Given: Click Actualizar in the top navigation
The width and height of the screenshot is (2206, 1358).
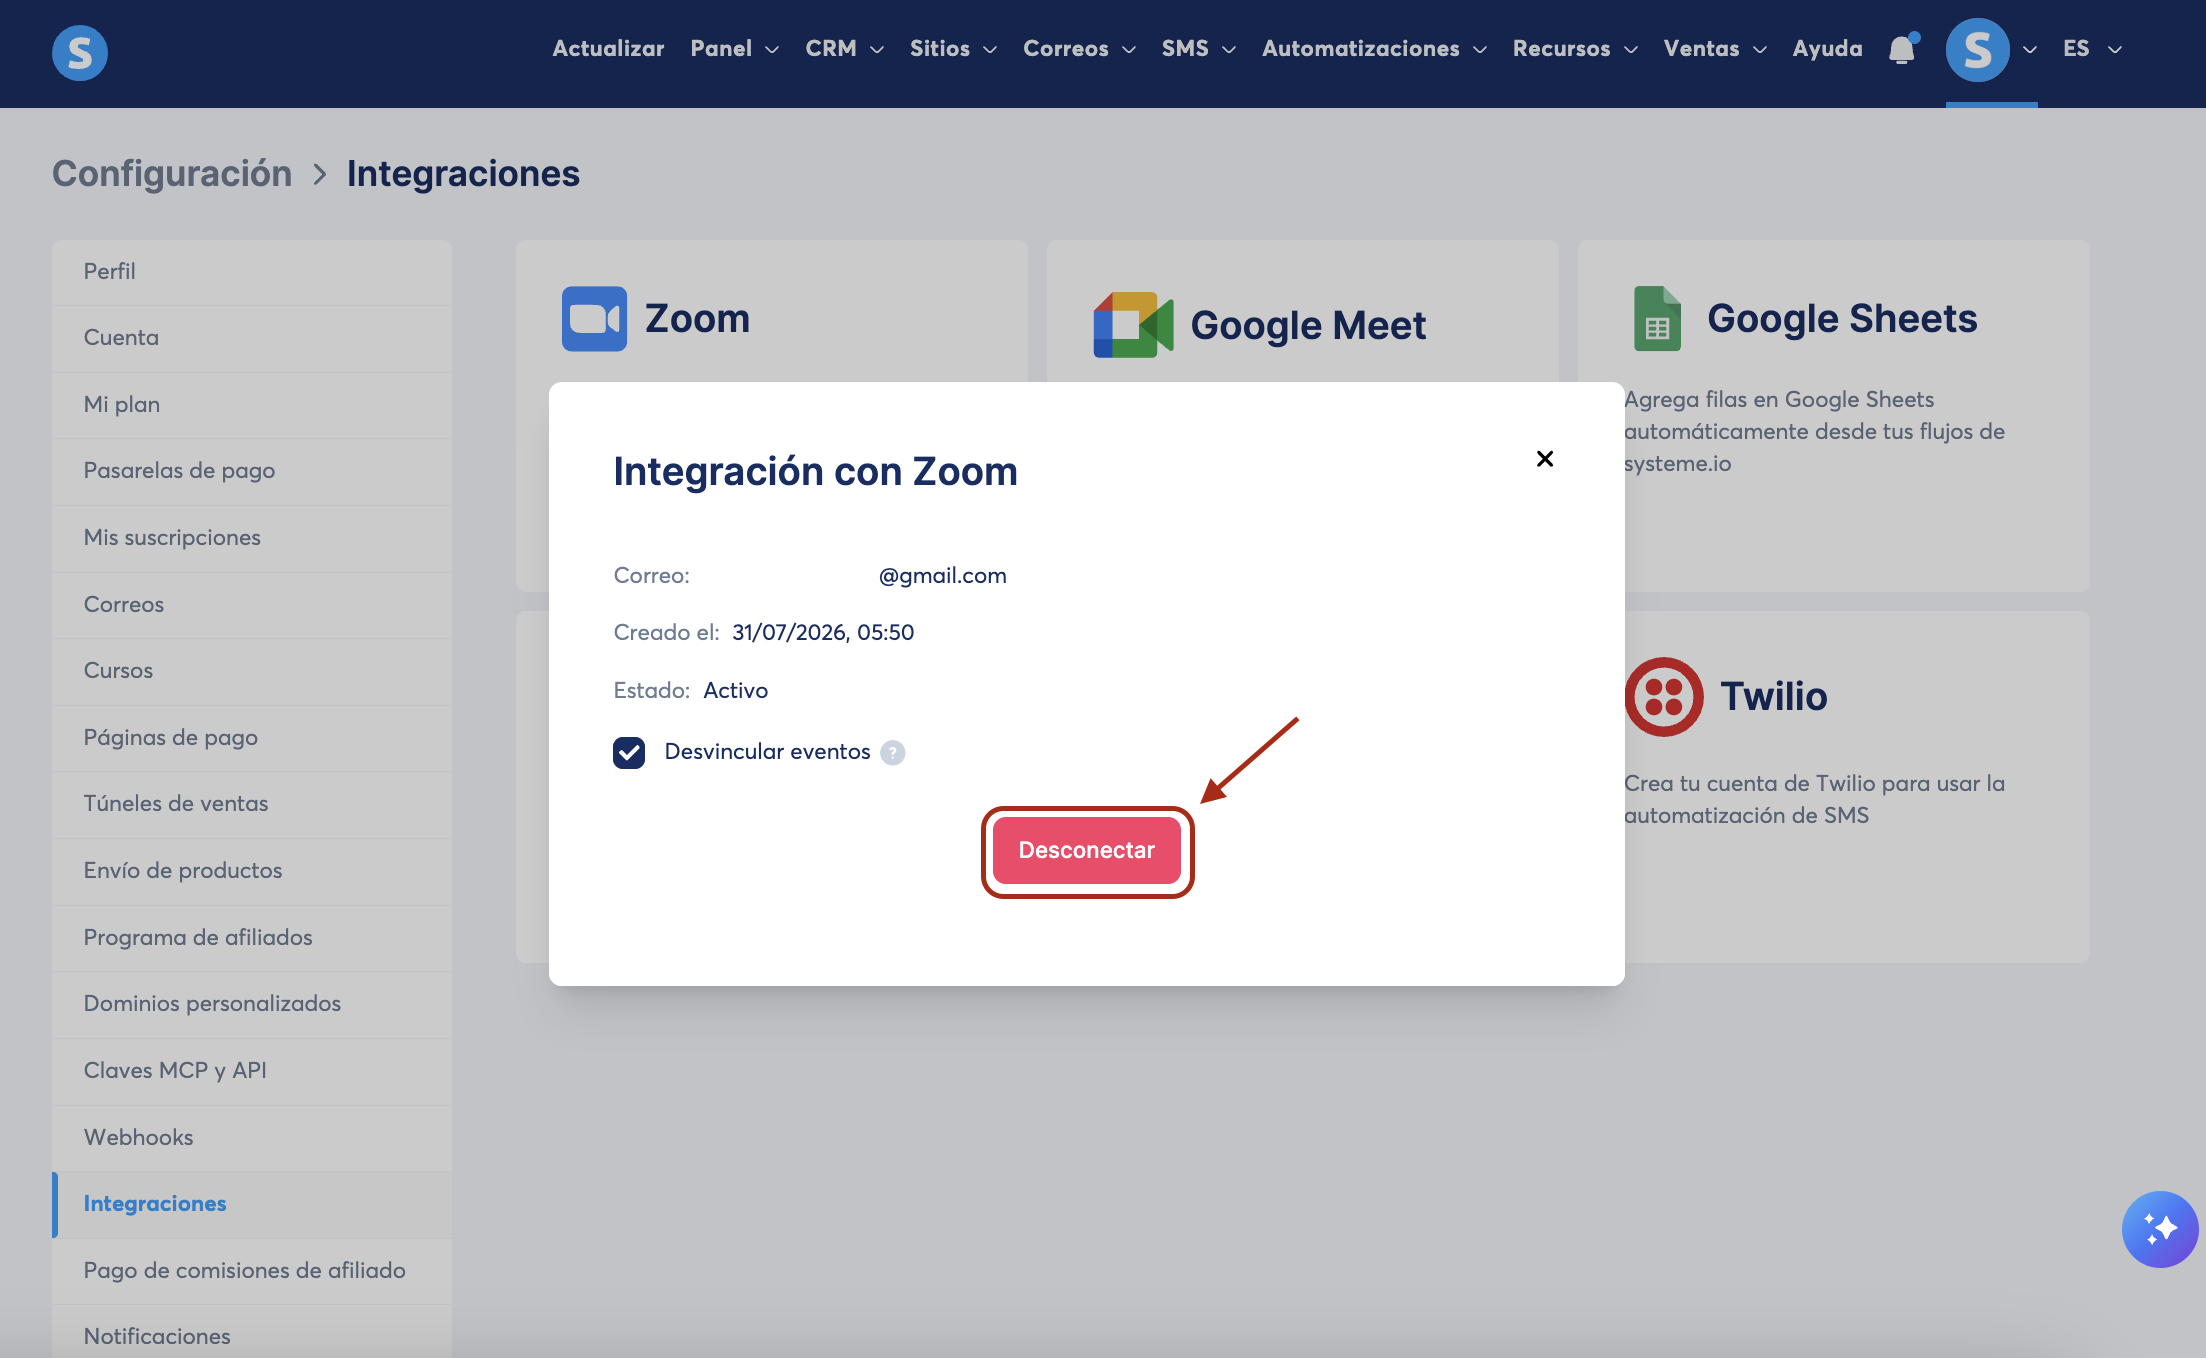Looking at the screenshot, I should [608, 49].
